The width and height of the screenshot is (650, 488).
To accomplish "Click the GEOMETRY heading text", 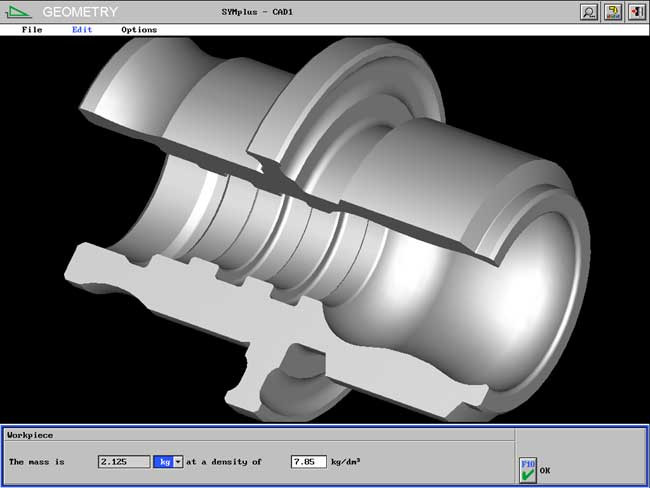I will pos(81,12).
